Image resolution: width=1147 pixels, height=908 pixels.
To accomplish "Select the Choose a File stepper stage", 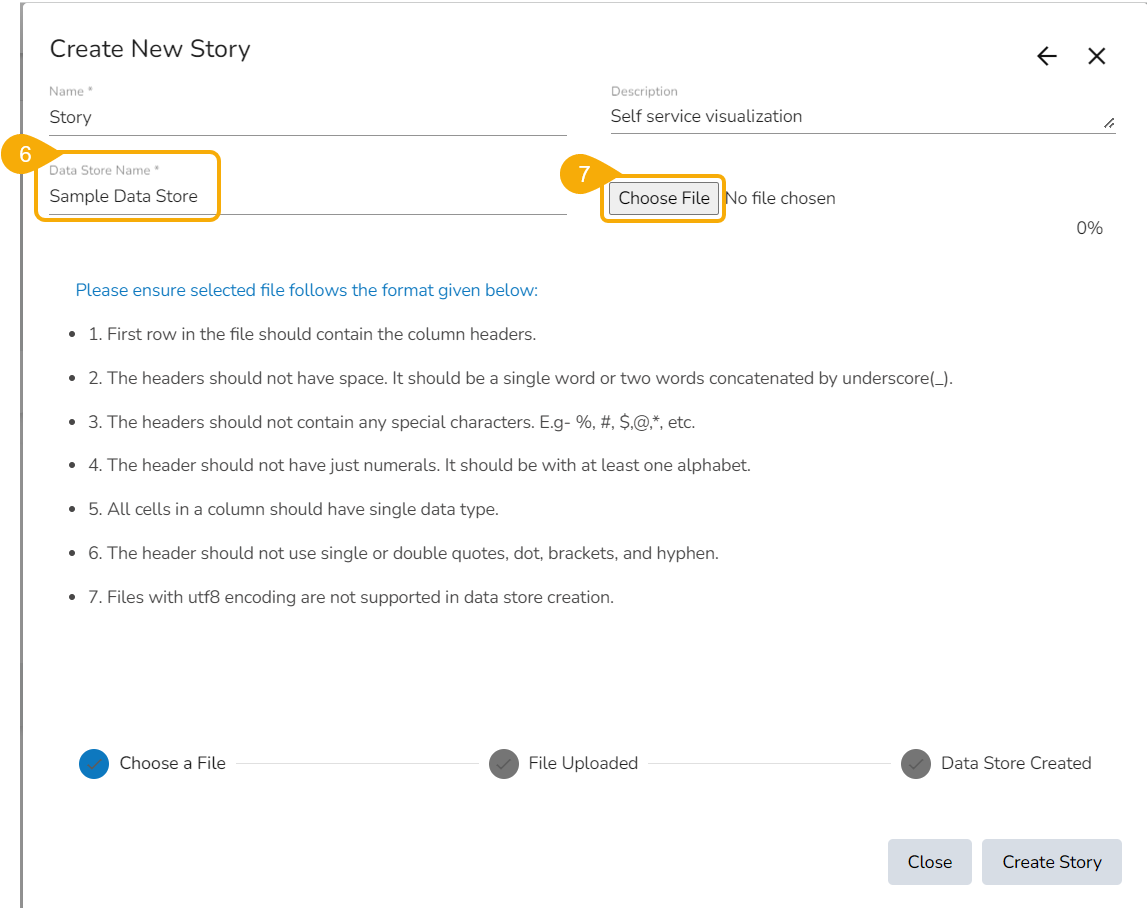I will pos(170,763).
